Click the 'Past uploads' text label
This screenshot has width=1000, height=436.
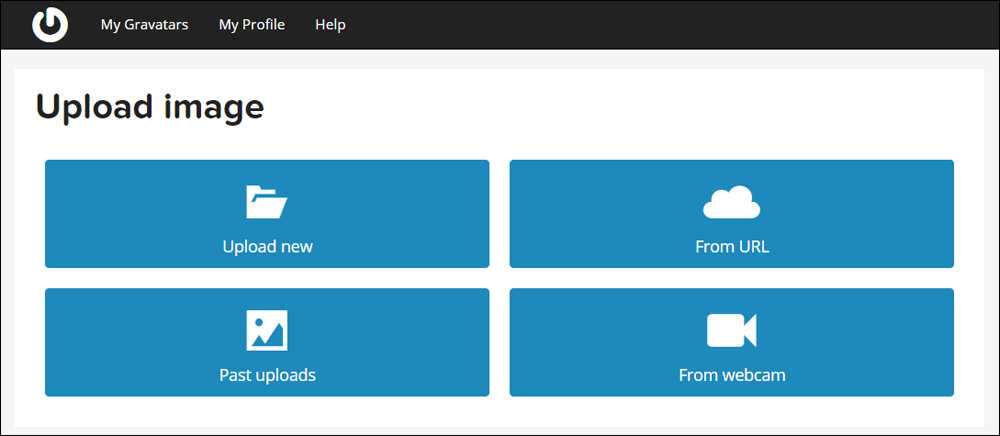click(x=268, y=375)
